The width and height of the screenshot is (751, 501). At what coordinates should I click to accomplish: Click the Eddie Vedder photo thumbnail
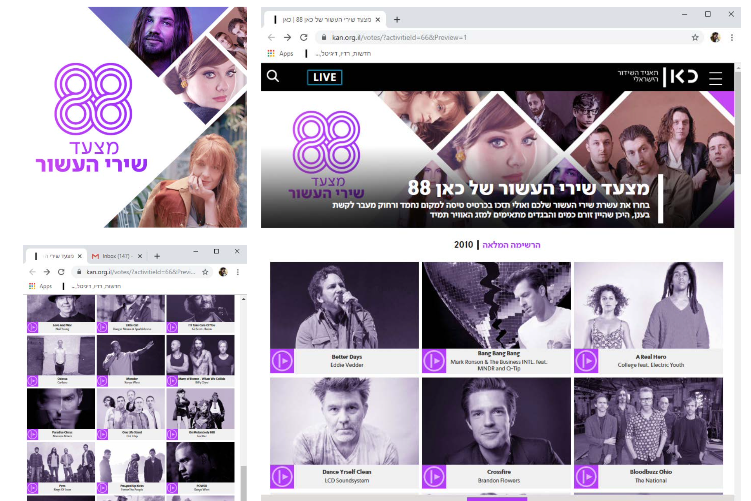pyautogui.click(x=344, y=305)
